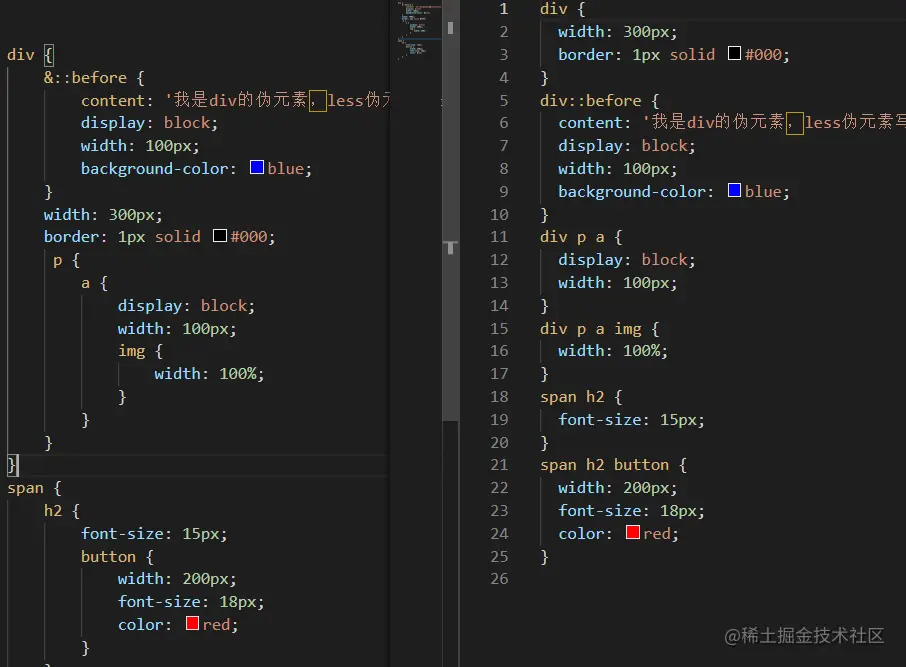
Task: Click the blue swatch on line 9
Action: (x=734, y=191)
